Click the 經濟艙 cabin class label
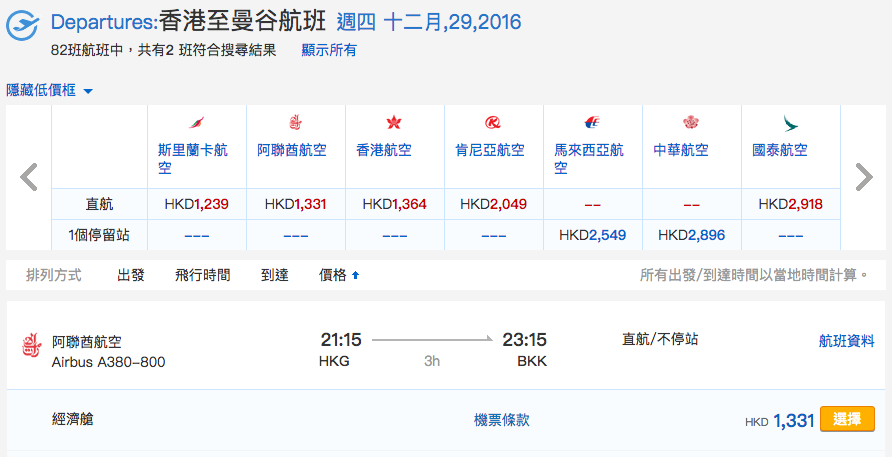 click(x=72, y=420)
